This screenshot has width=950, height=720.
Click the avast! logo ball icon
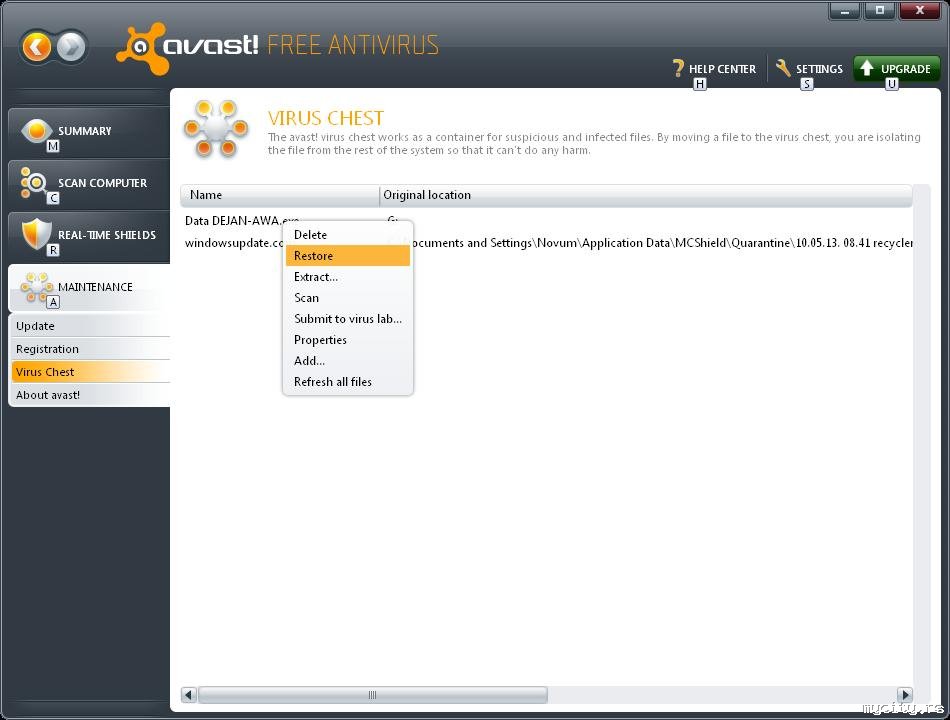pos(141,48)
